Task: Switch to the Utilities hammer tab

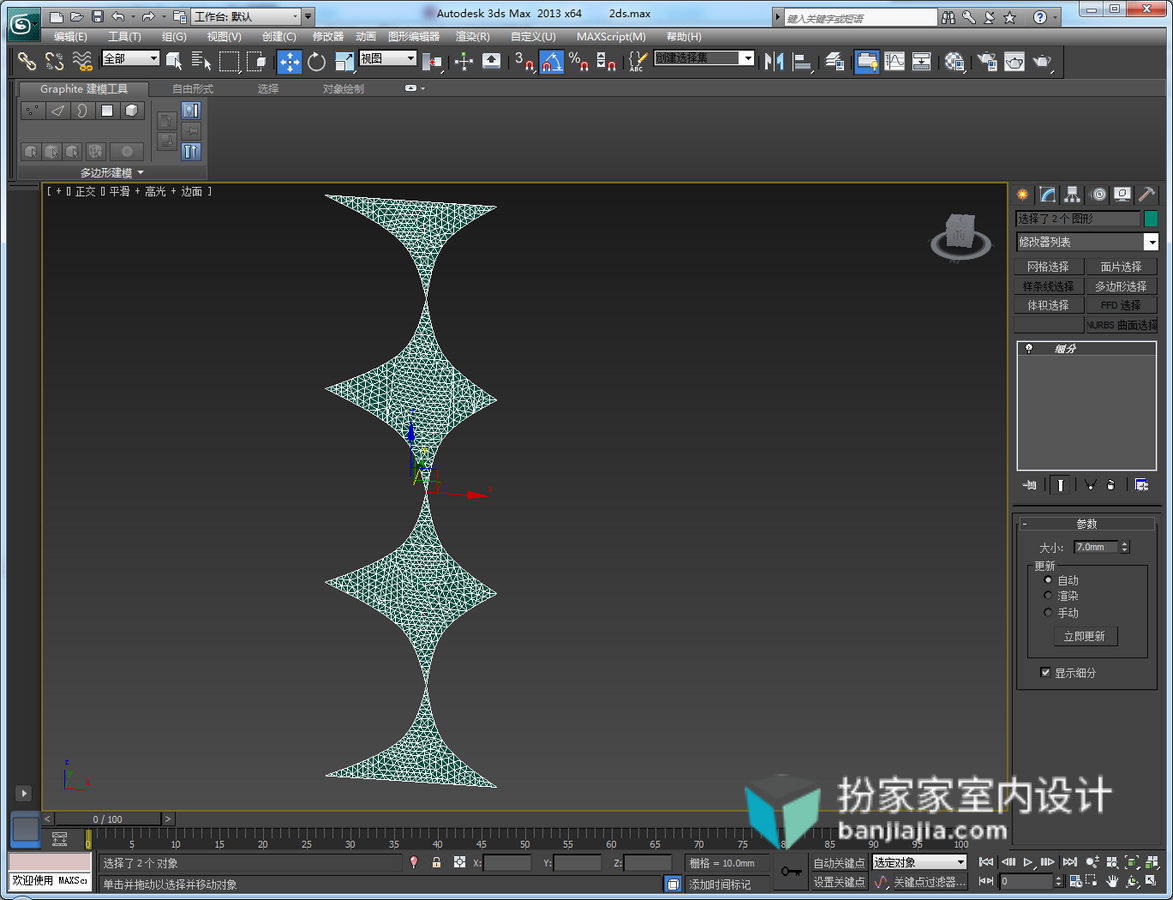Action: tap(1146, 195)
